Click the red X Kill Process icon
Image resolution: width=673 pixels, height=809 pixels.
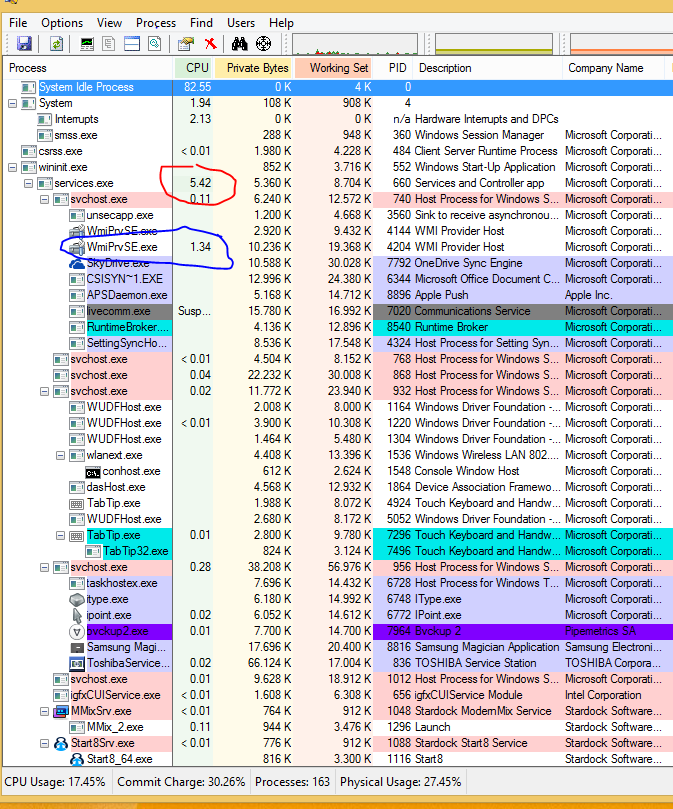[210, 44]
